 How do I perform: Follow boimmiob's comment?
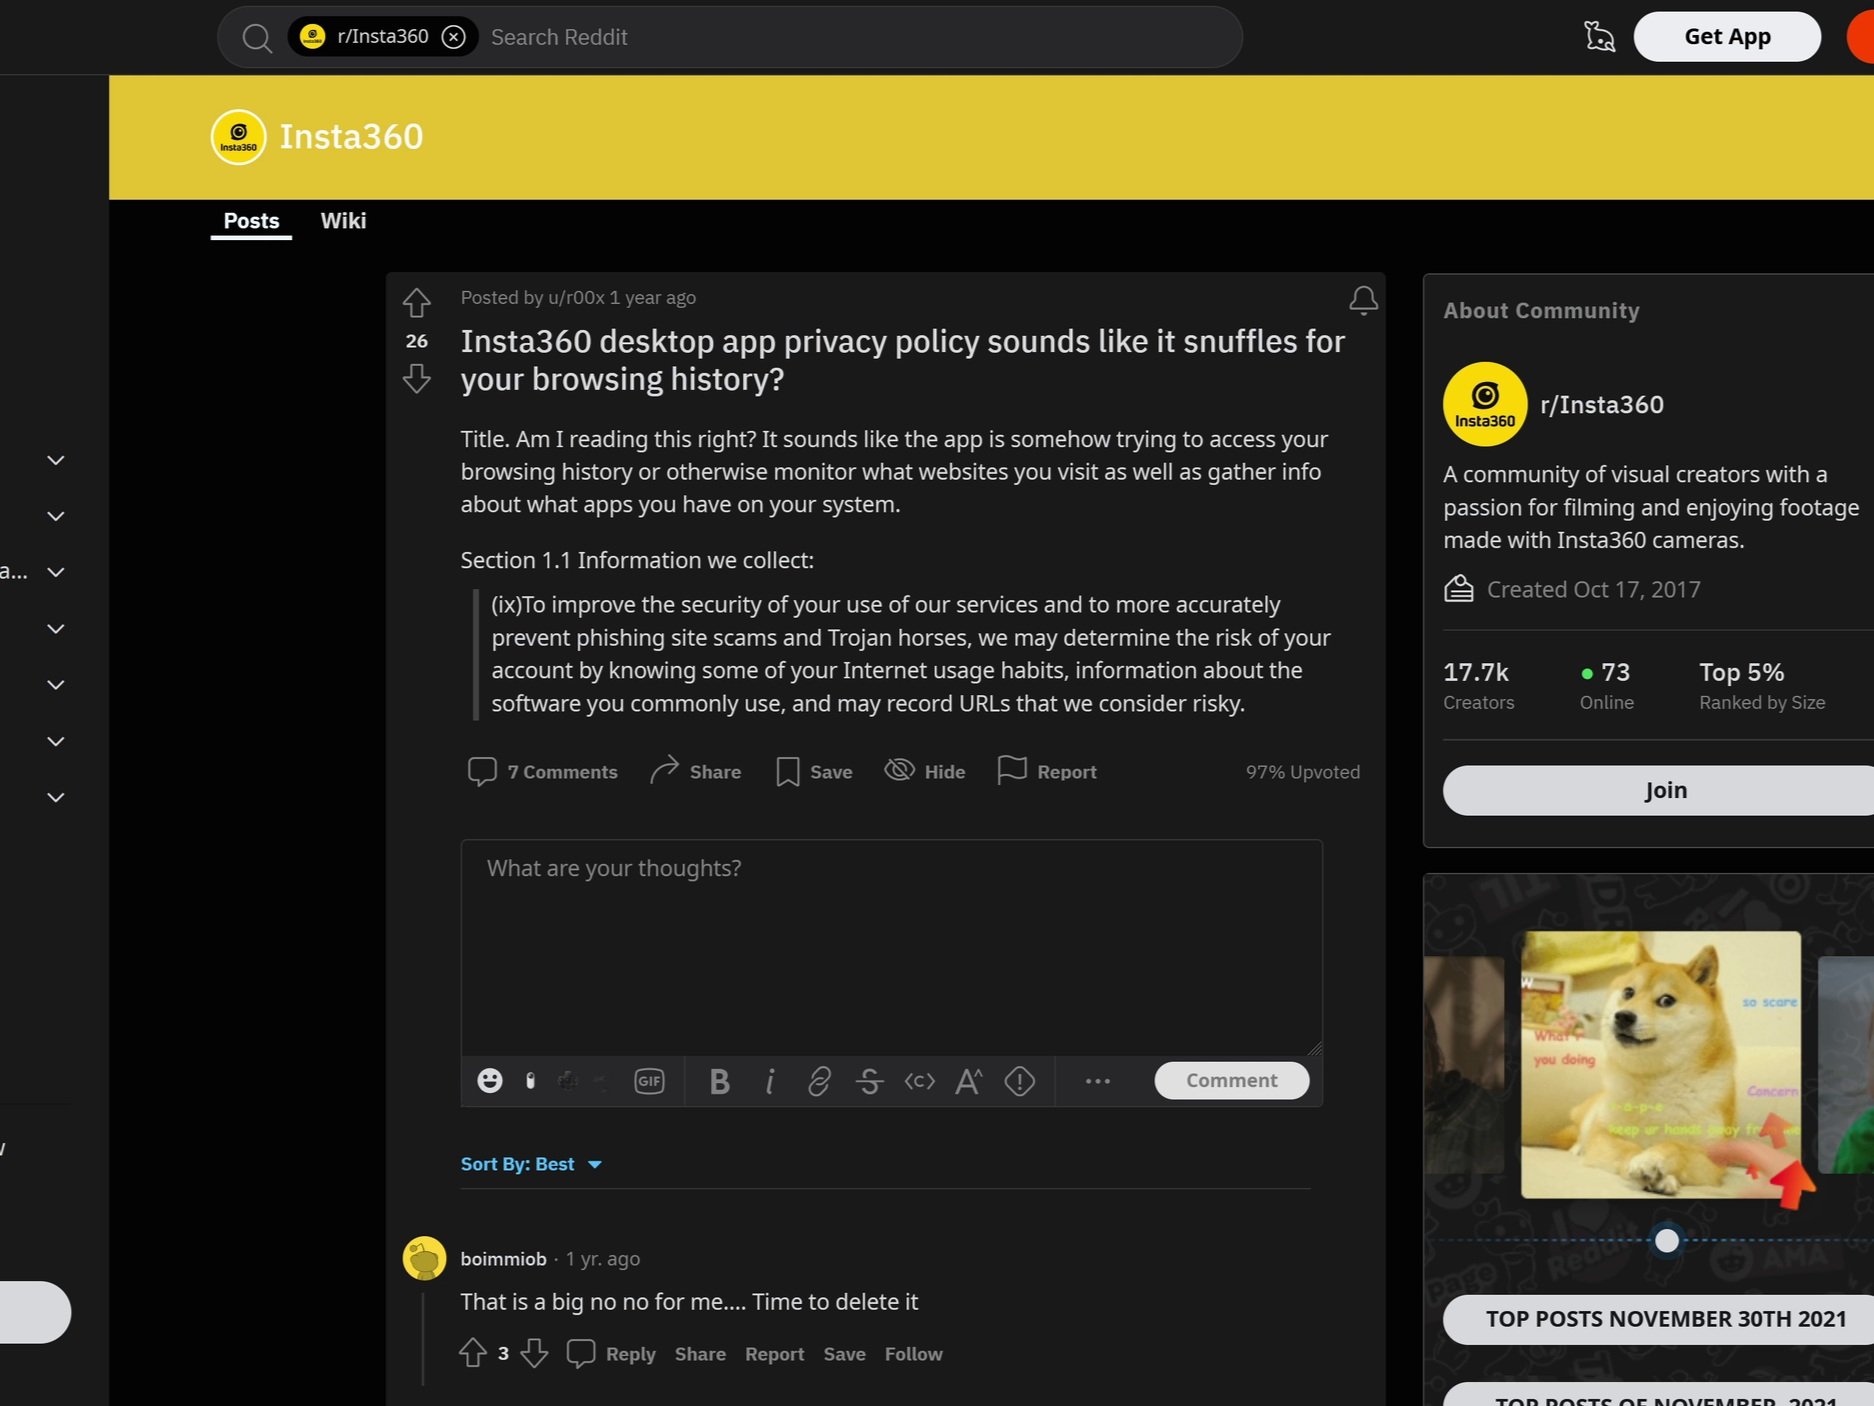tap(913, 1354)
